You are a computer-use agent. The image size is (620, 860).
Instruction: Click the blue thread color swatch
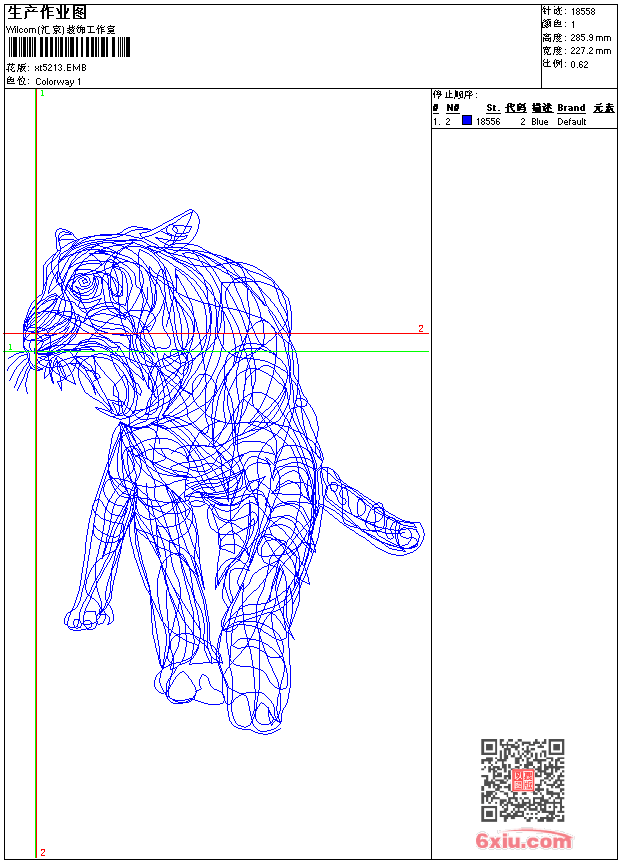pos(467,121)
